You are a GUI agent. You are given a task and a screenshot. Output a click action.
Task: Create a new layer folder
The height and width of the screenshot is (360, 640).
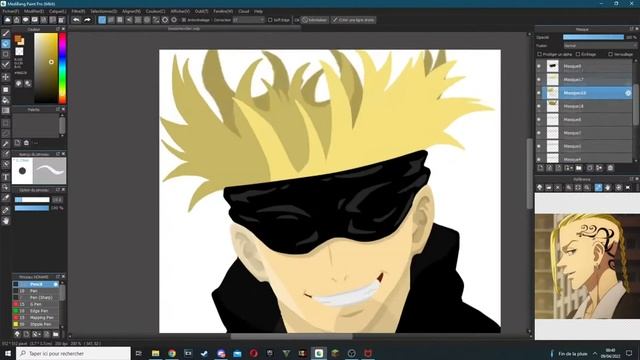click(579, 168)
